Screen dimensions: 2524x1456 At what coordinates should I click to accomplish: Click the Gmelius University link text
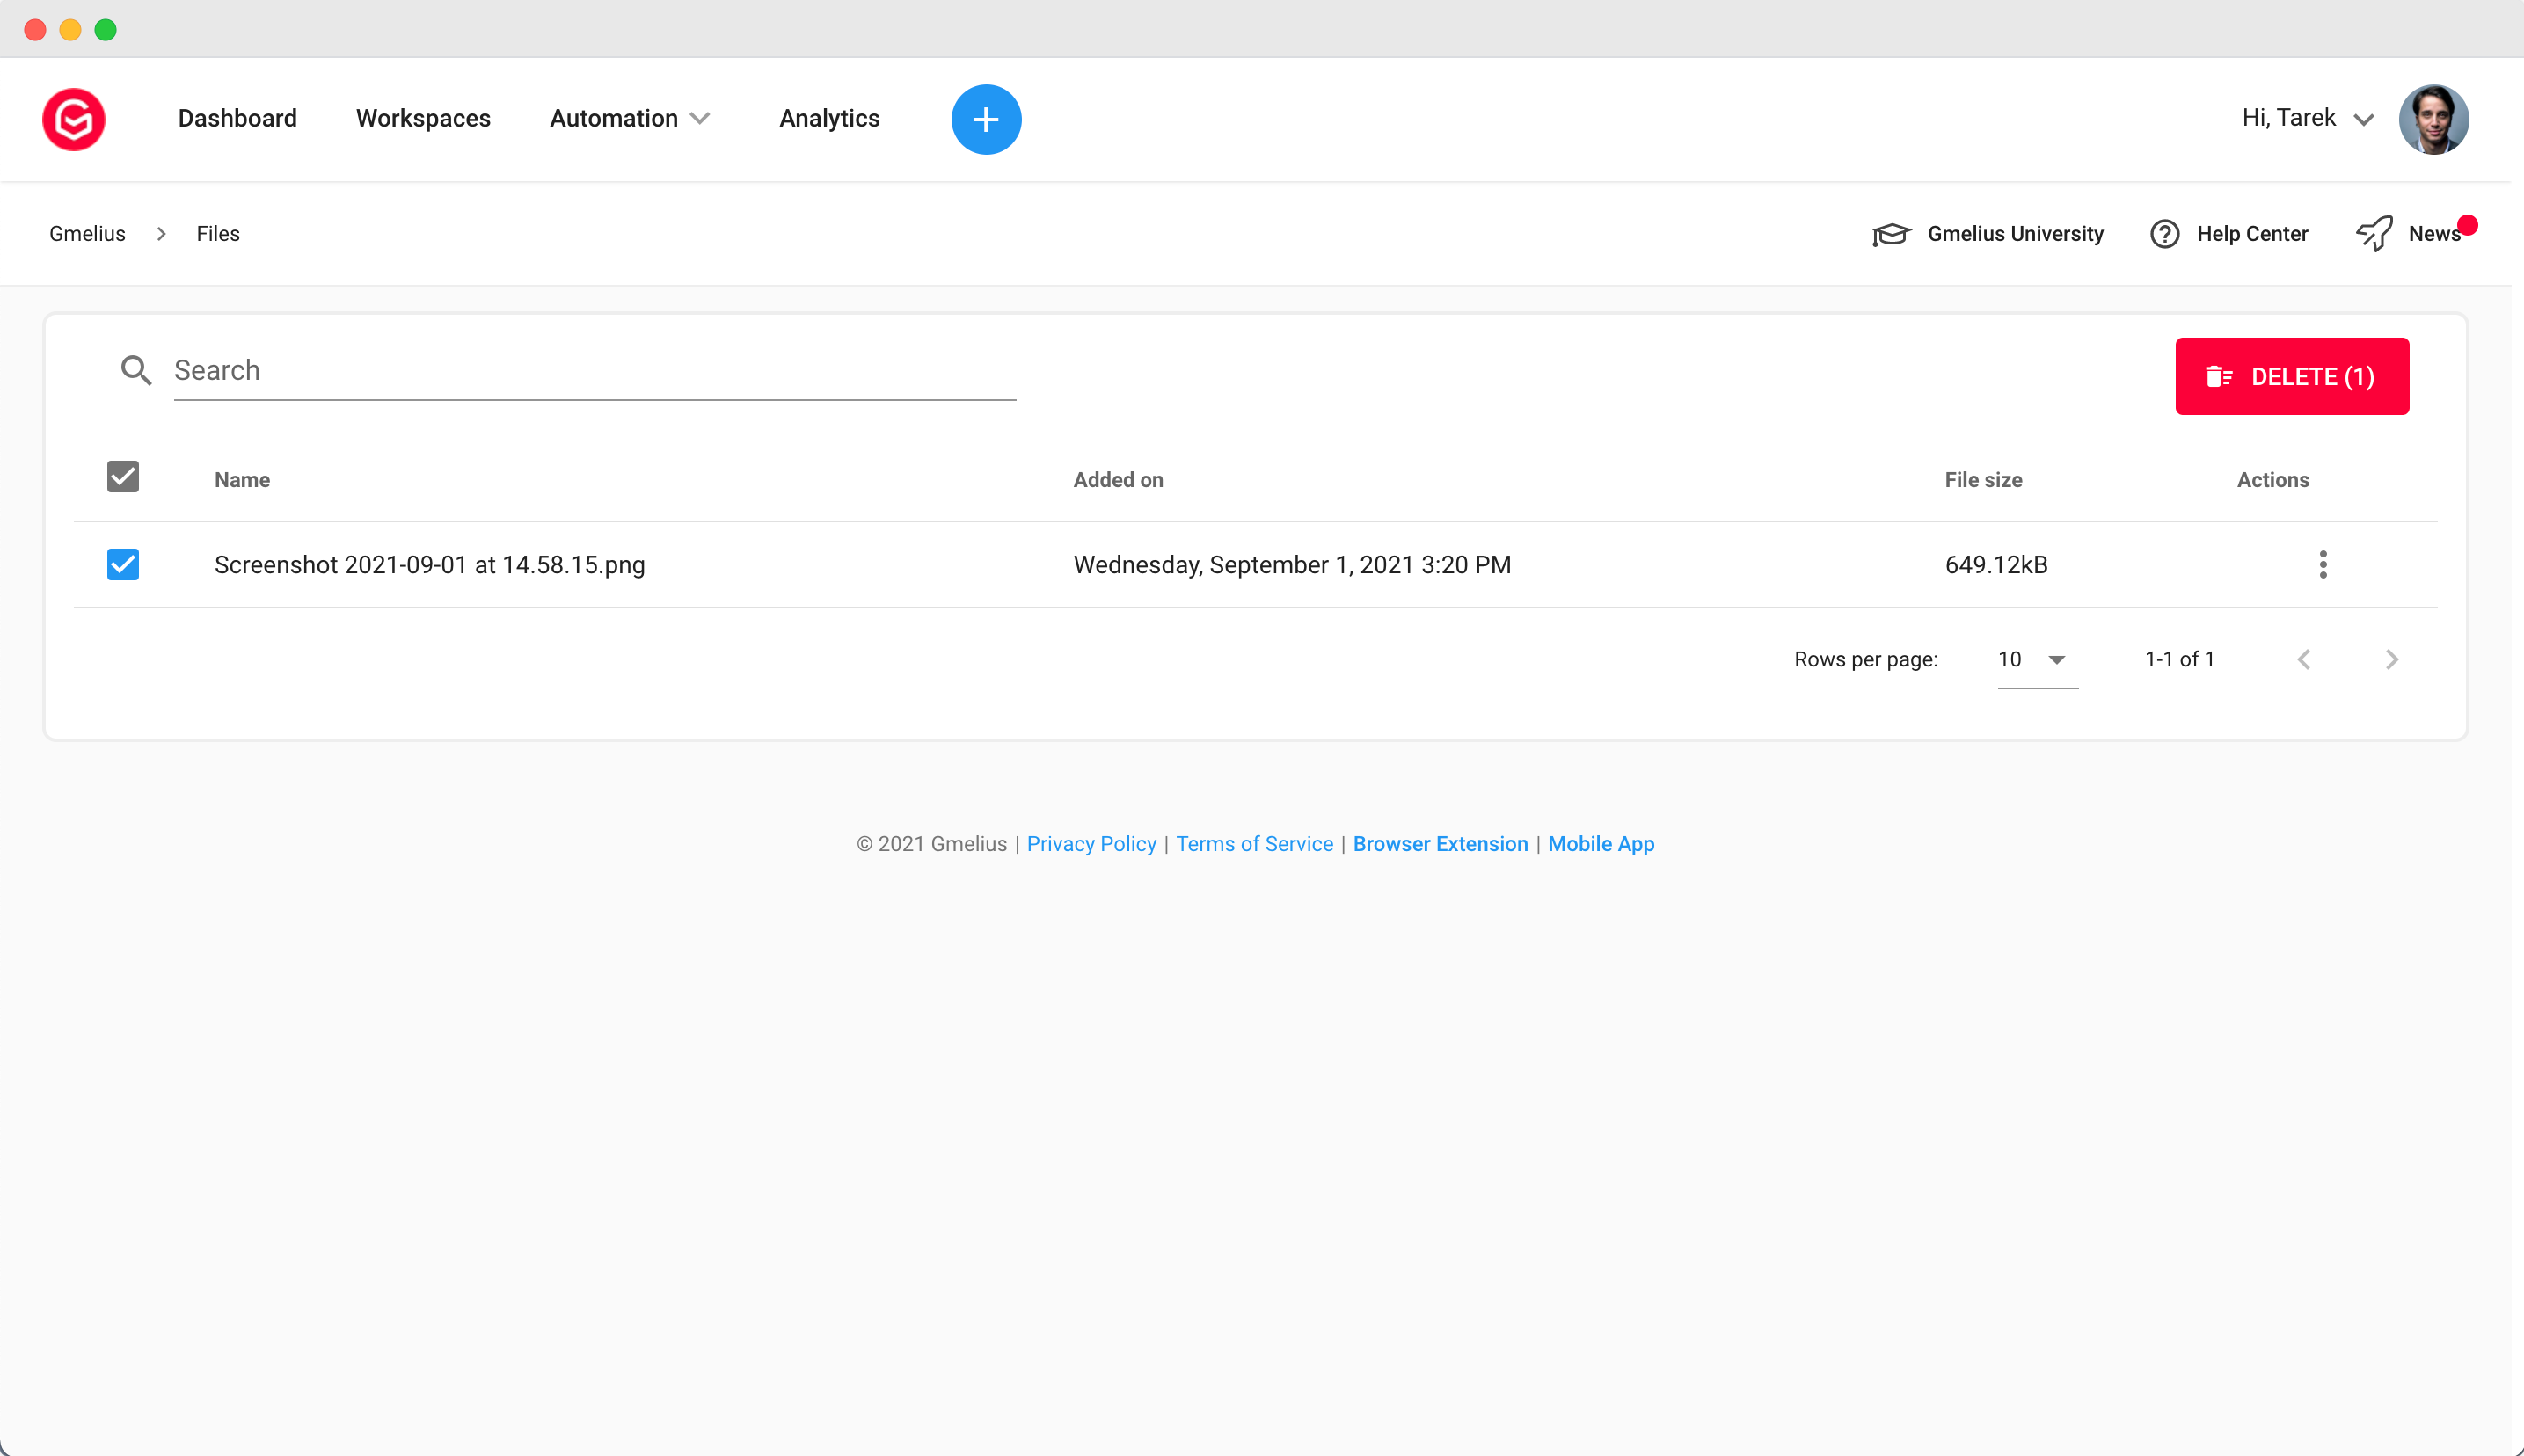coord(2015,234)
